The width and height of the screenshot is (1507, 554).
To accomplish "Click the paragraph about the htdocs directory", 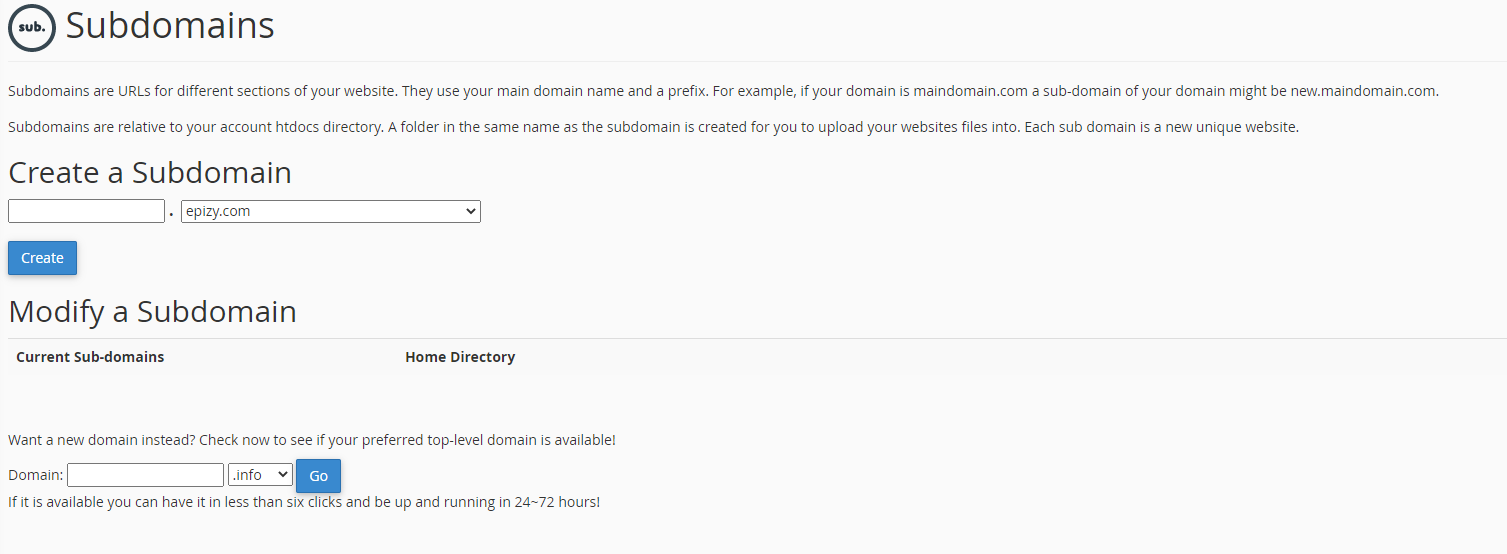I will 653,127.
